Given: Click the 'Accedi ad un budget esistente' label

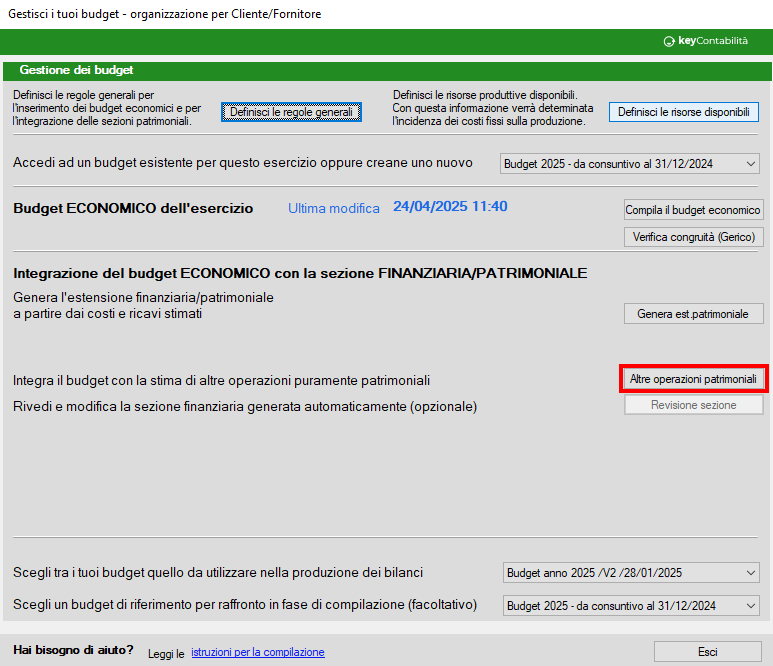Looking at the screenshot, I should click(243, 163).
